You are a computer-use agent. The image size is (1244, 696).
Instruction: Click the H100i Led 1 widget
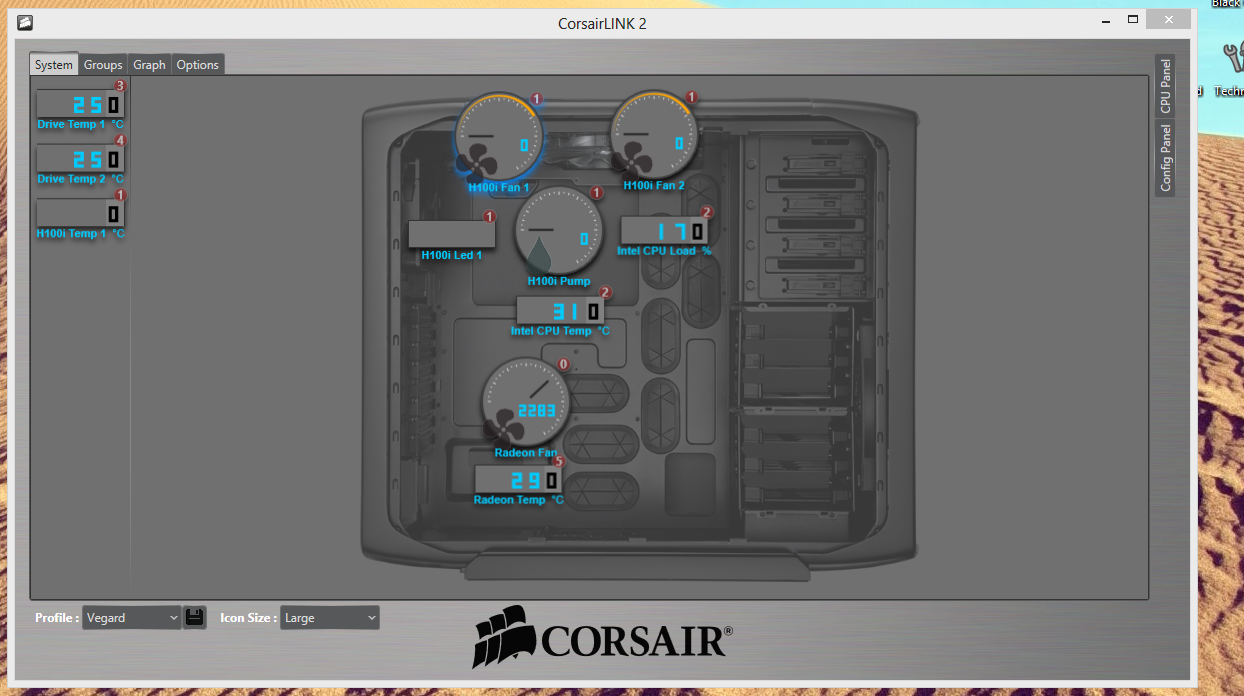tap(452, 234)
